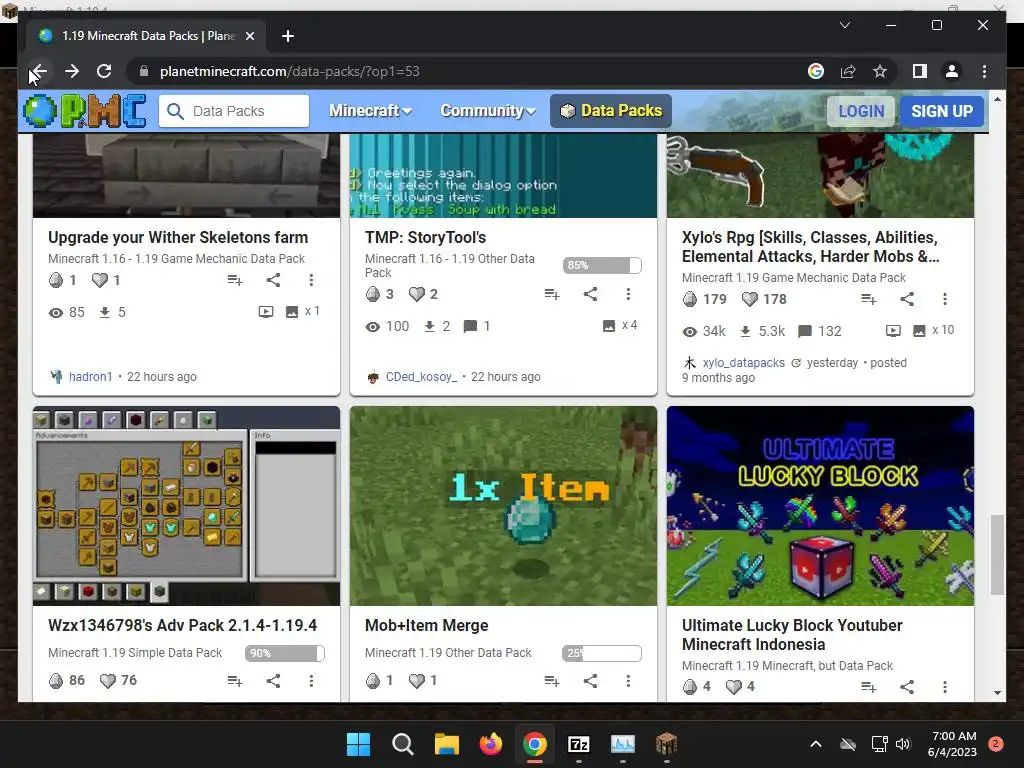This screenshot has width=1024, height=768.
Task: Open File Explorer from the taskbar
Action: pyautogui.click(x=447, y=744)
